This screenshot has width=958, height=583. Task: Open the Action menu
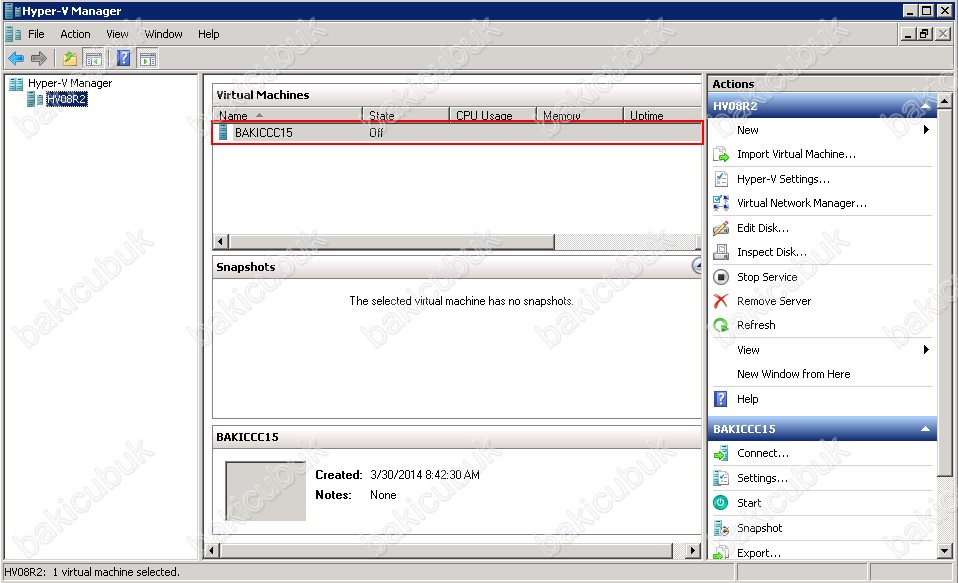click(75, 34)
